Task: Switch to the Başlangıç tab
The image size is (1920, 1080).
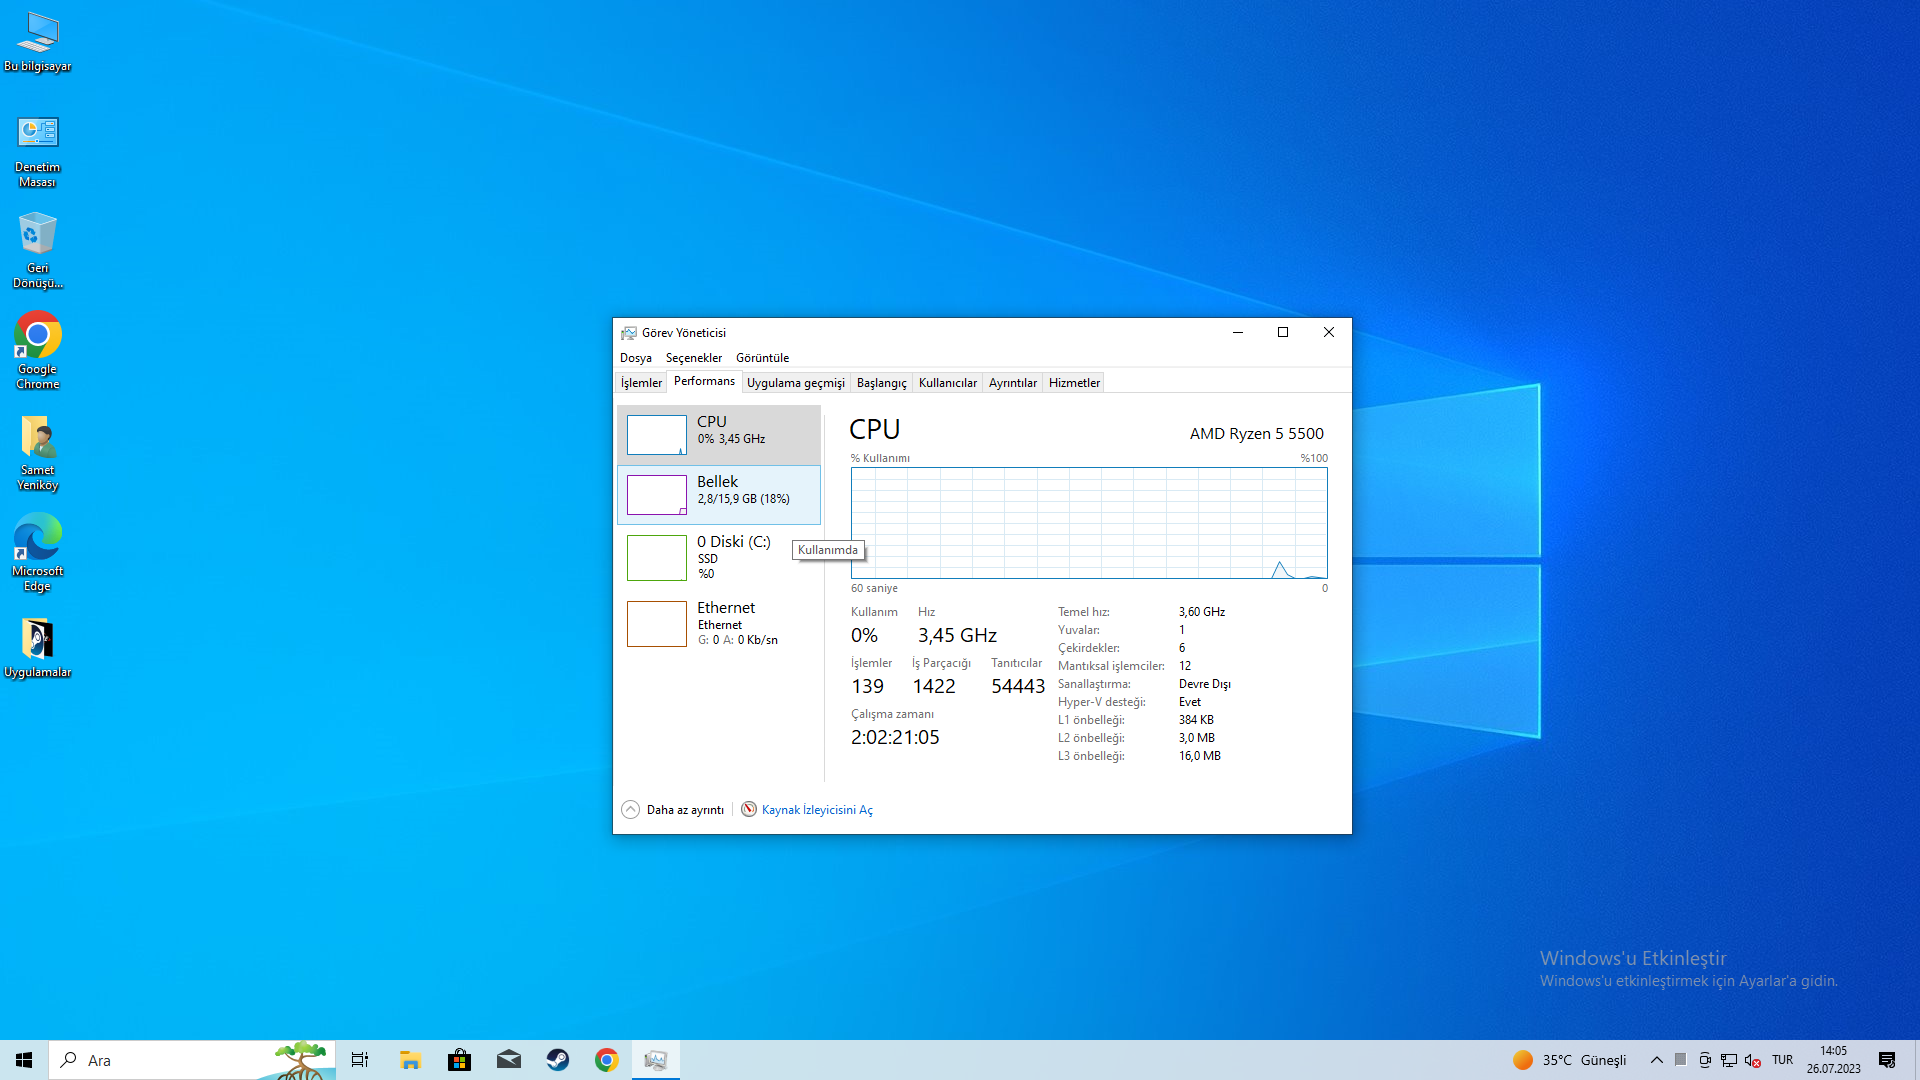Action: coord(881,383)
